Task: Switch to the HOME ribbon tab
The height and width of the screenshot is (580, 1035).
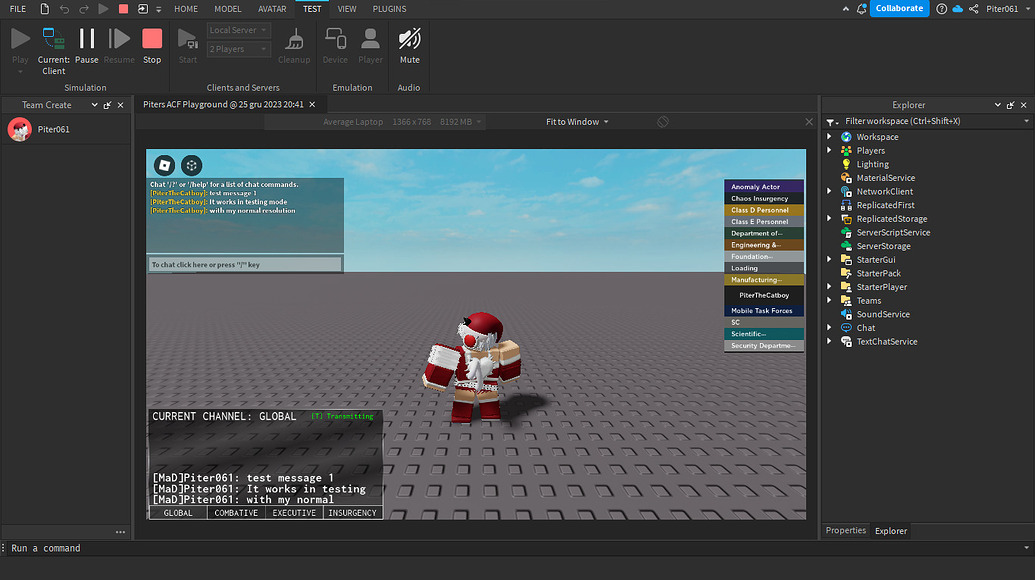Action: [186, 9]
